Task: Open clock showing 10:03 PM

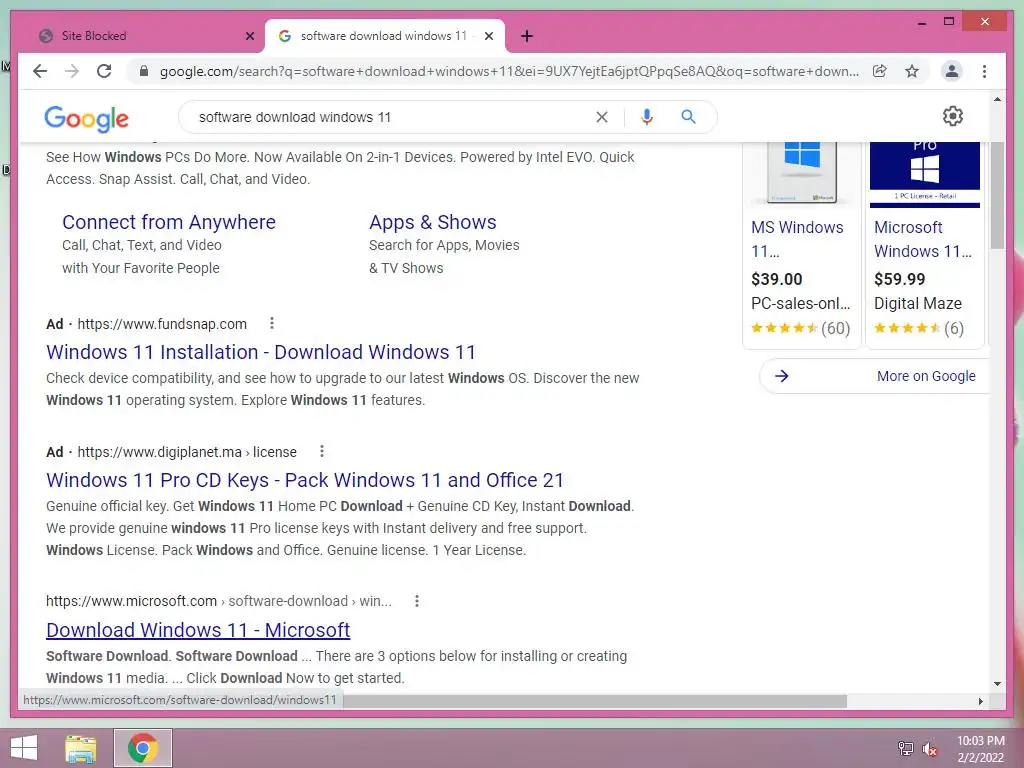Action: [x=980, y=749]
